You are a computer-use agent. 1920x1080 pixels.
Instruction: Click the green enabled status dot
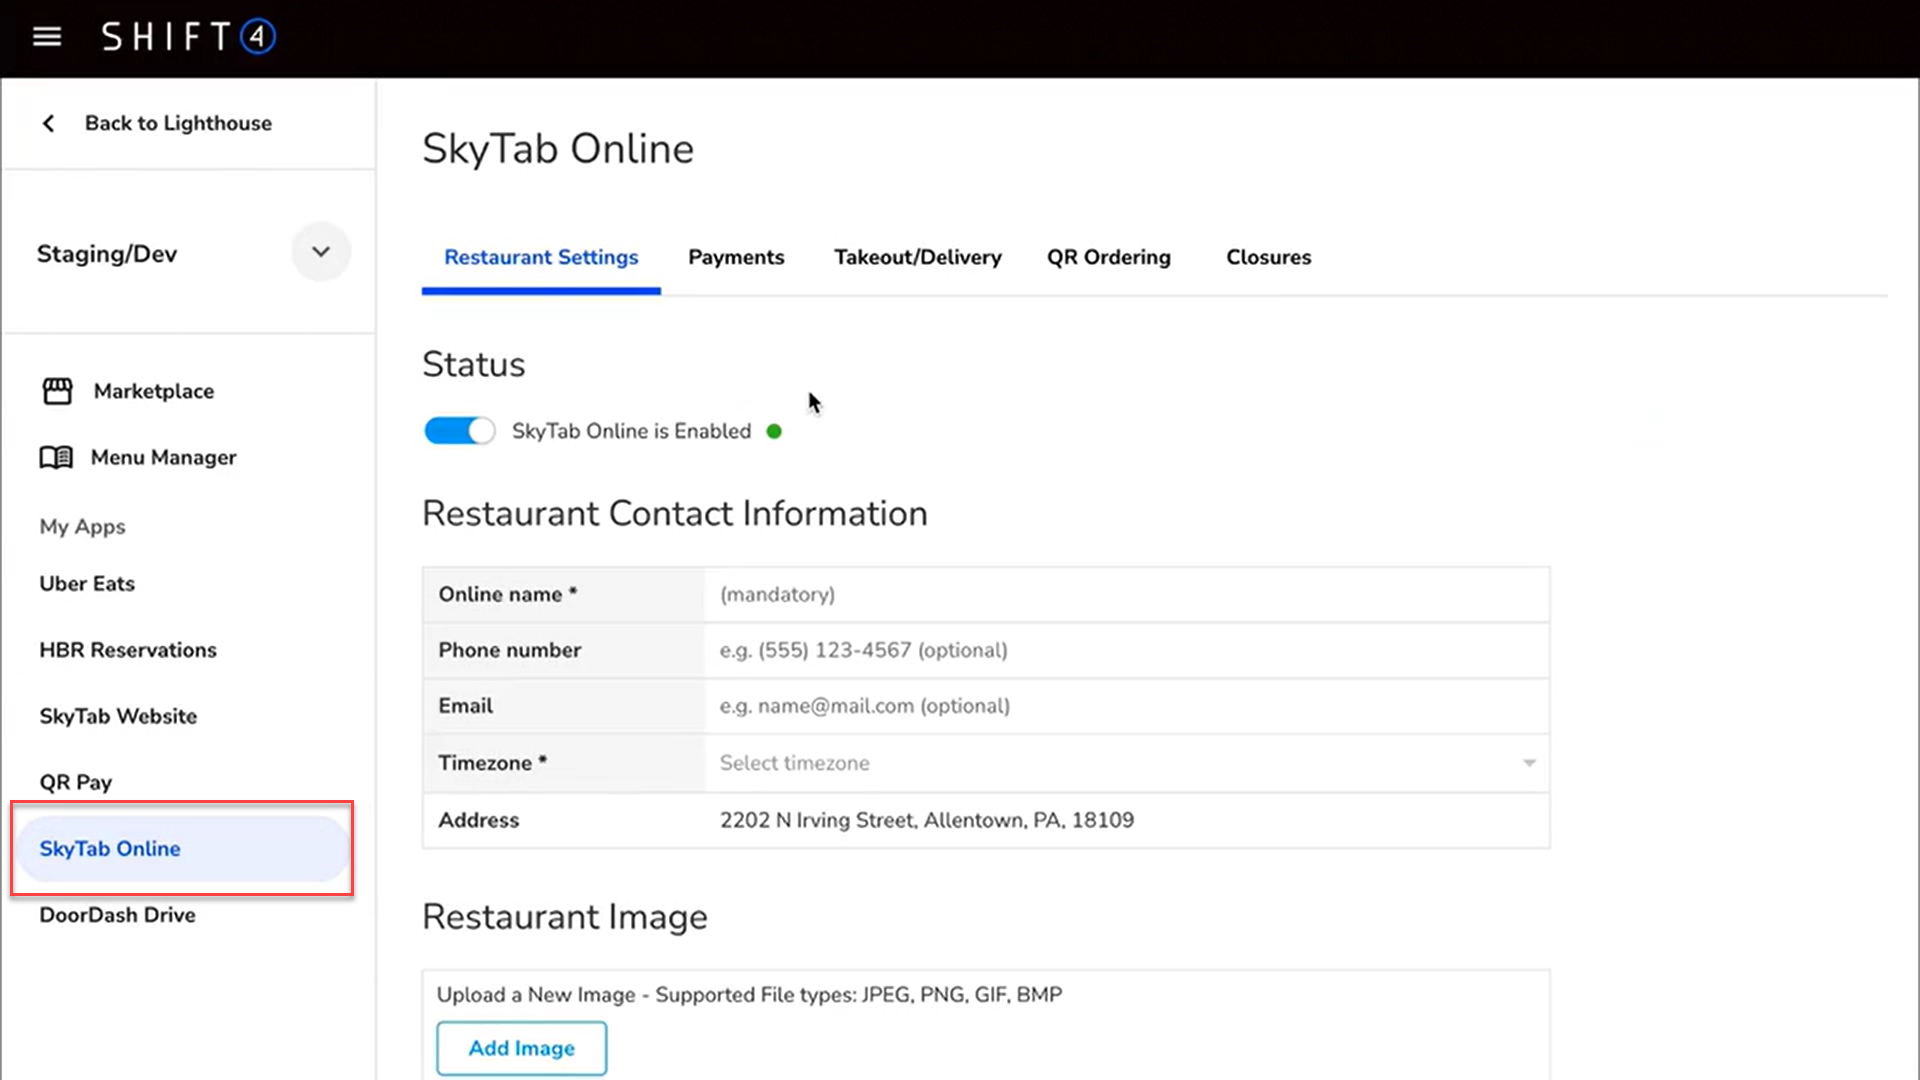774,431
